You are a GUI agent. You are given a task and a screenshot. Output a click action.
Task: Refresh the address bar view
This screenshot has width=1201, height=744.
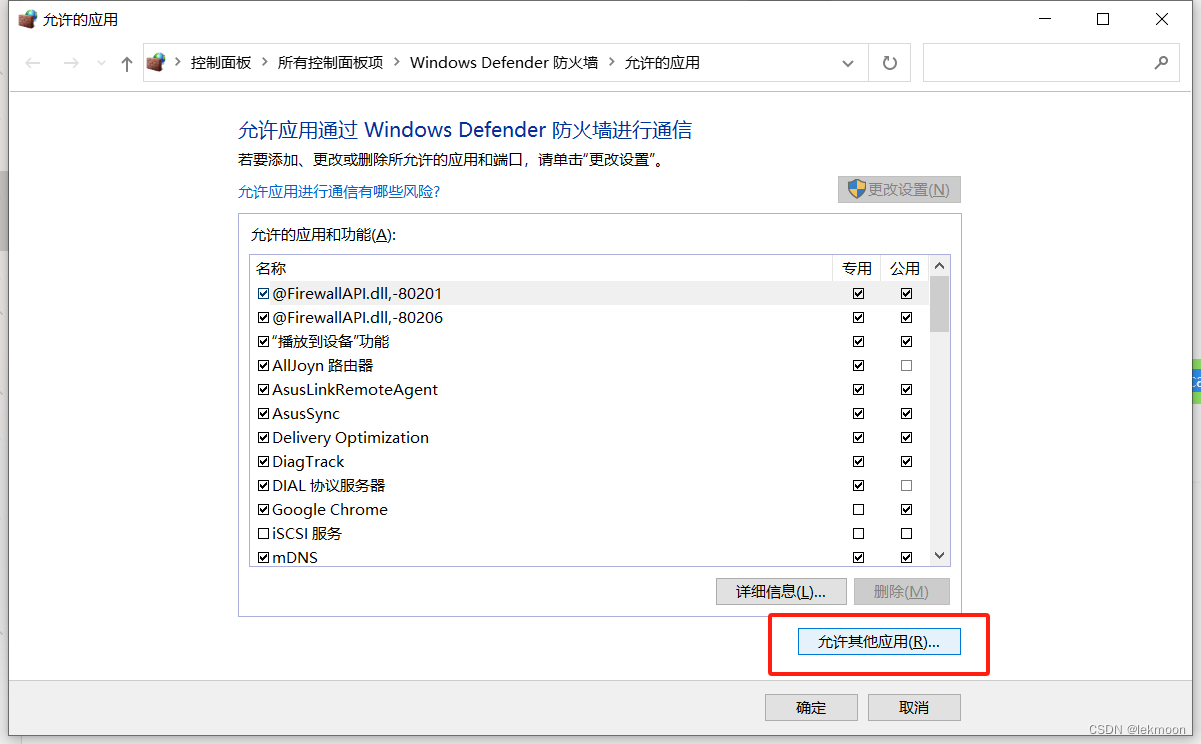(889, 63)
